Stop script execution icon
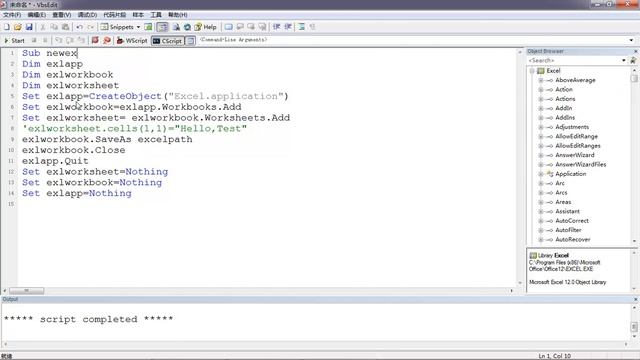The image size is (640, 360). coord(45,40)
